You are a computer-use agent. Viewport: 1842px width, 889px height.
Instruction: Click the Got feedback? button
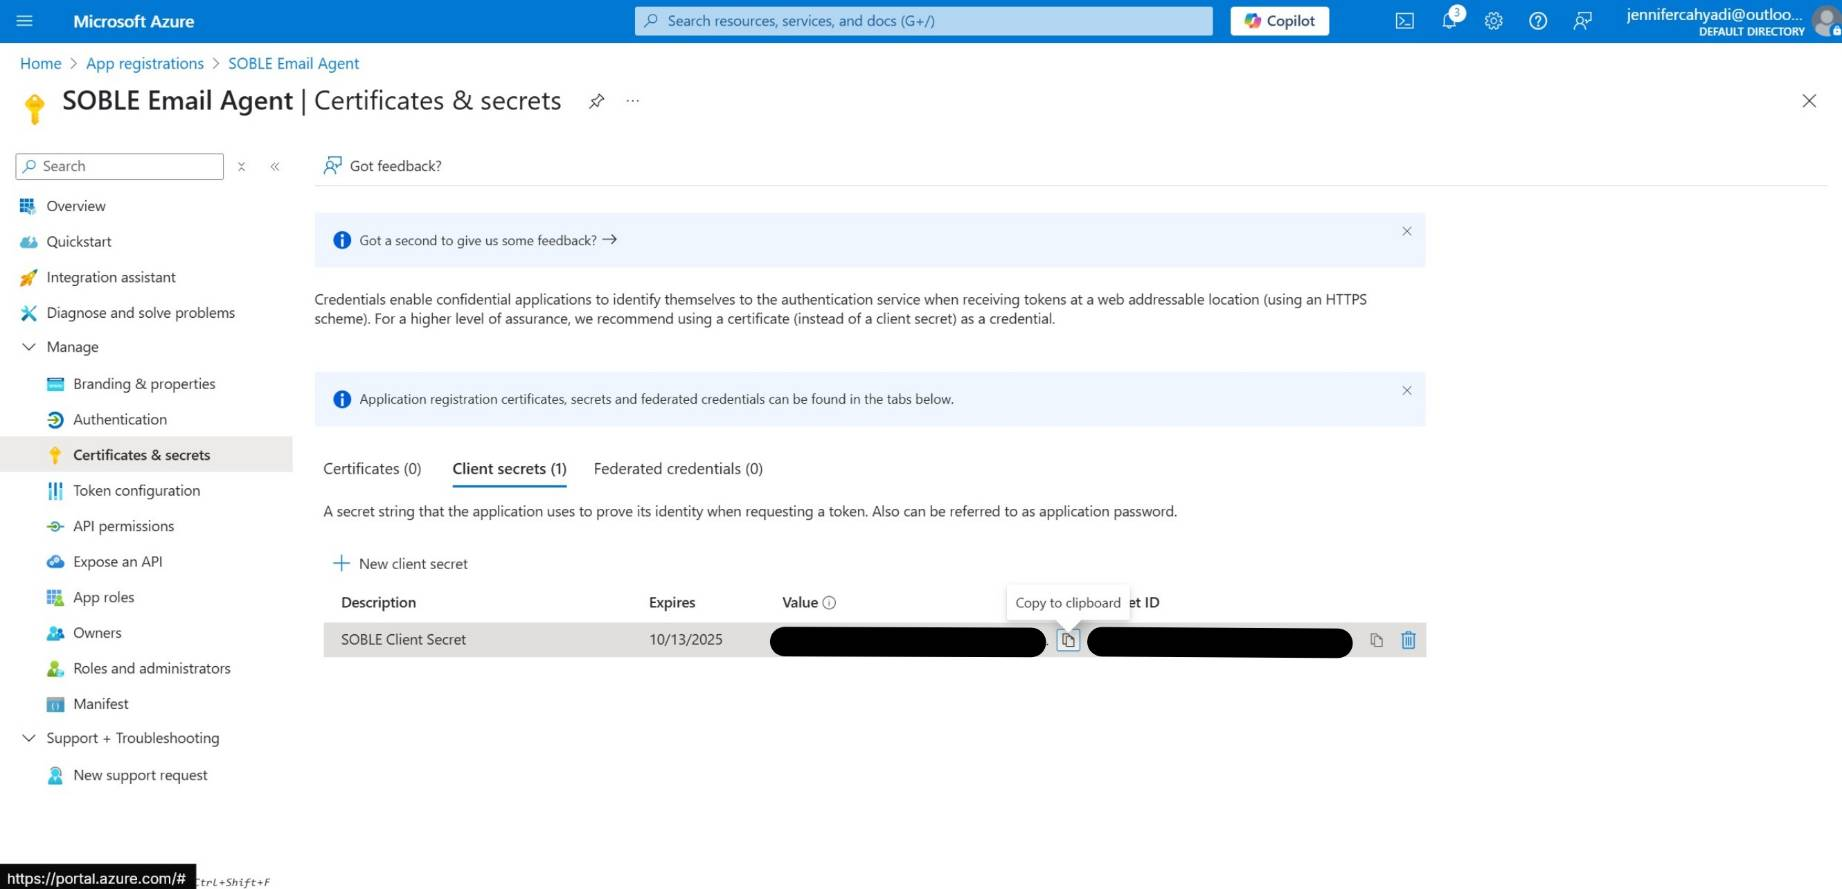pos(382,166)
